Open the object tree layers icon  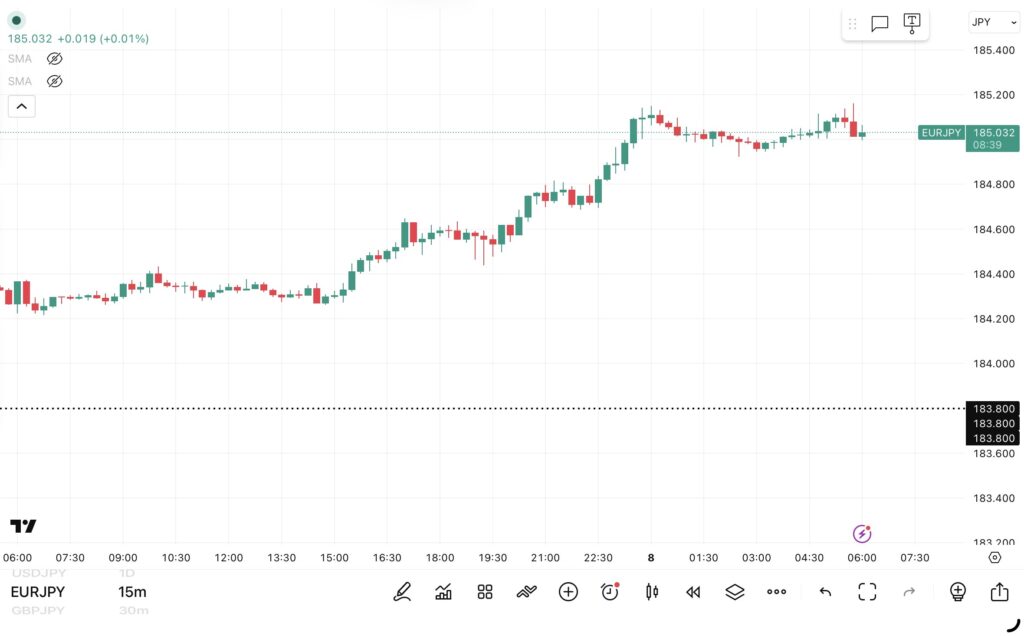pyautogui.click(x=735, y=591)
